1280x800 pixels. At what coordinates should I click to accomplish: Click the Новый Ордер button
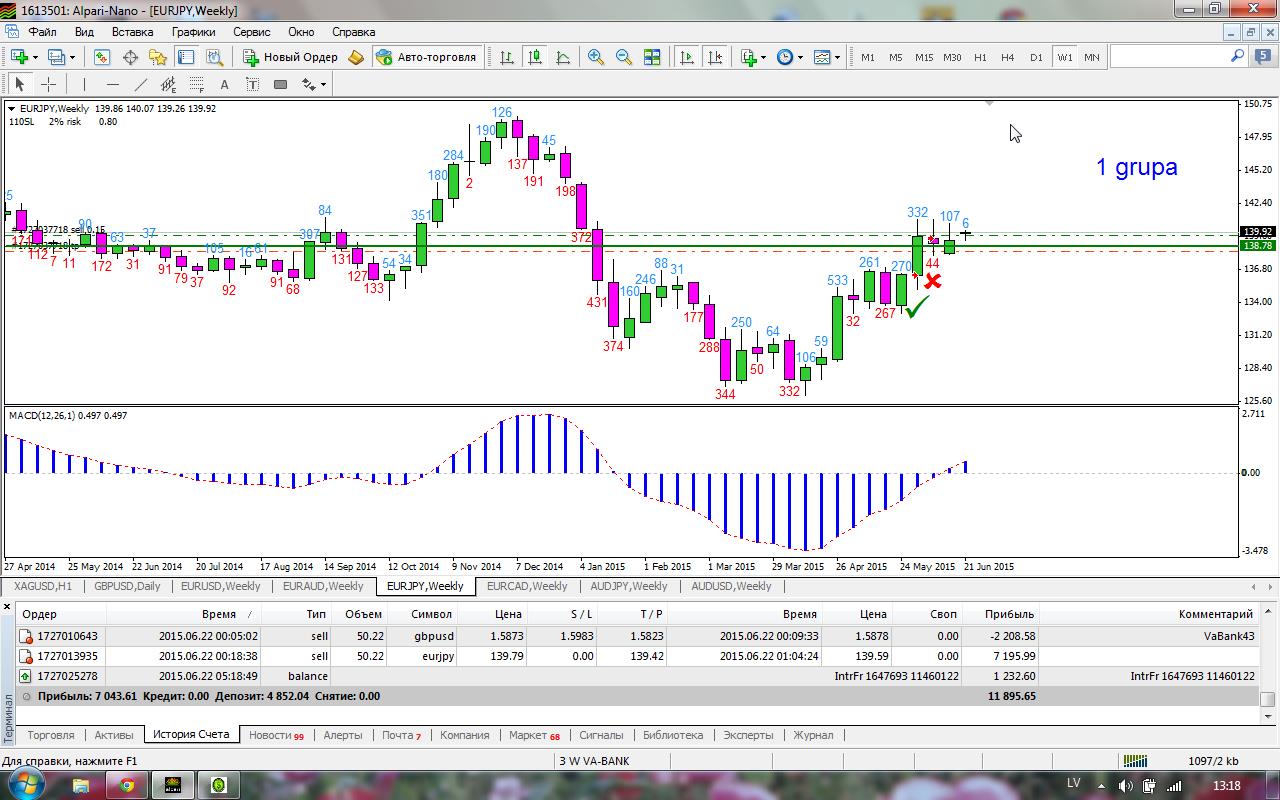coord(291,57)
